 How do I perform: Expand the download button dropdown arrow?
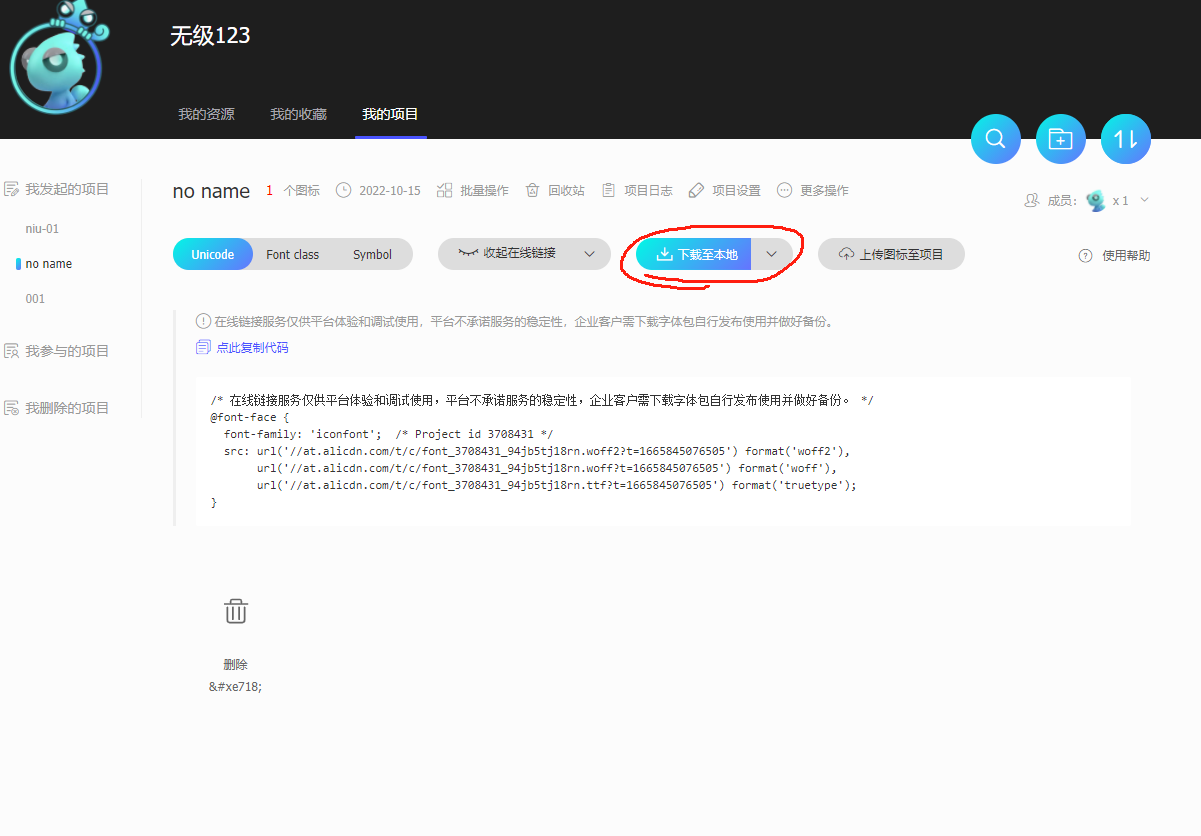tap(771, 254)
